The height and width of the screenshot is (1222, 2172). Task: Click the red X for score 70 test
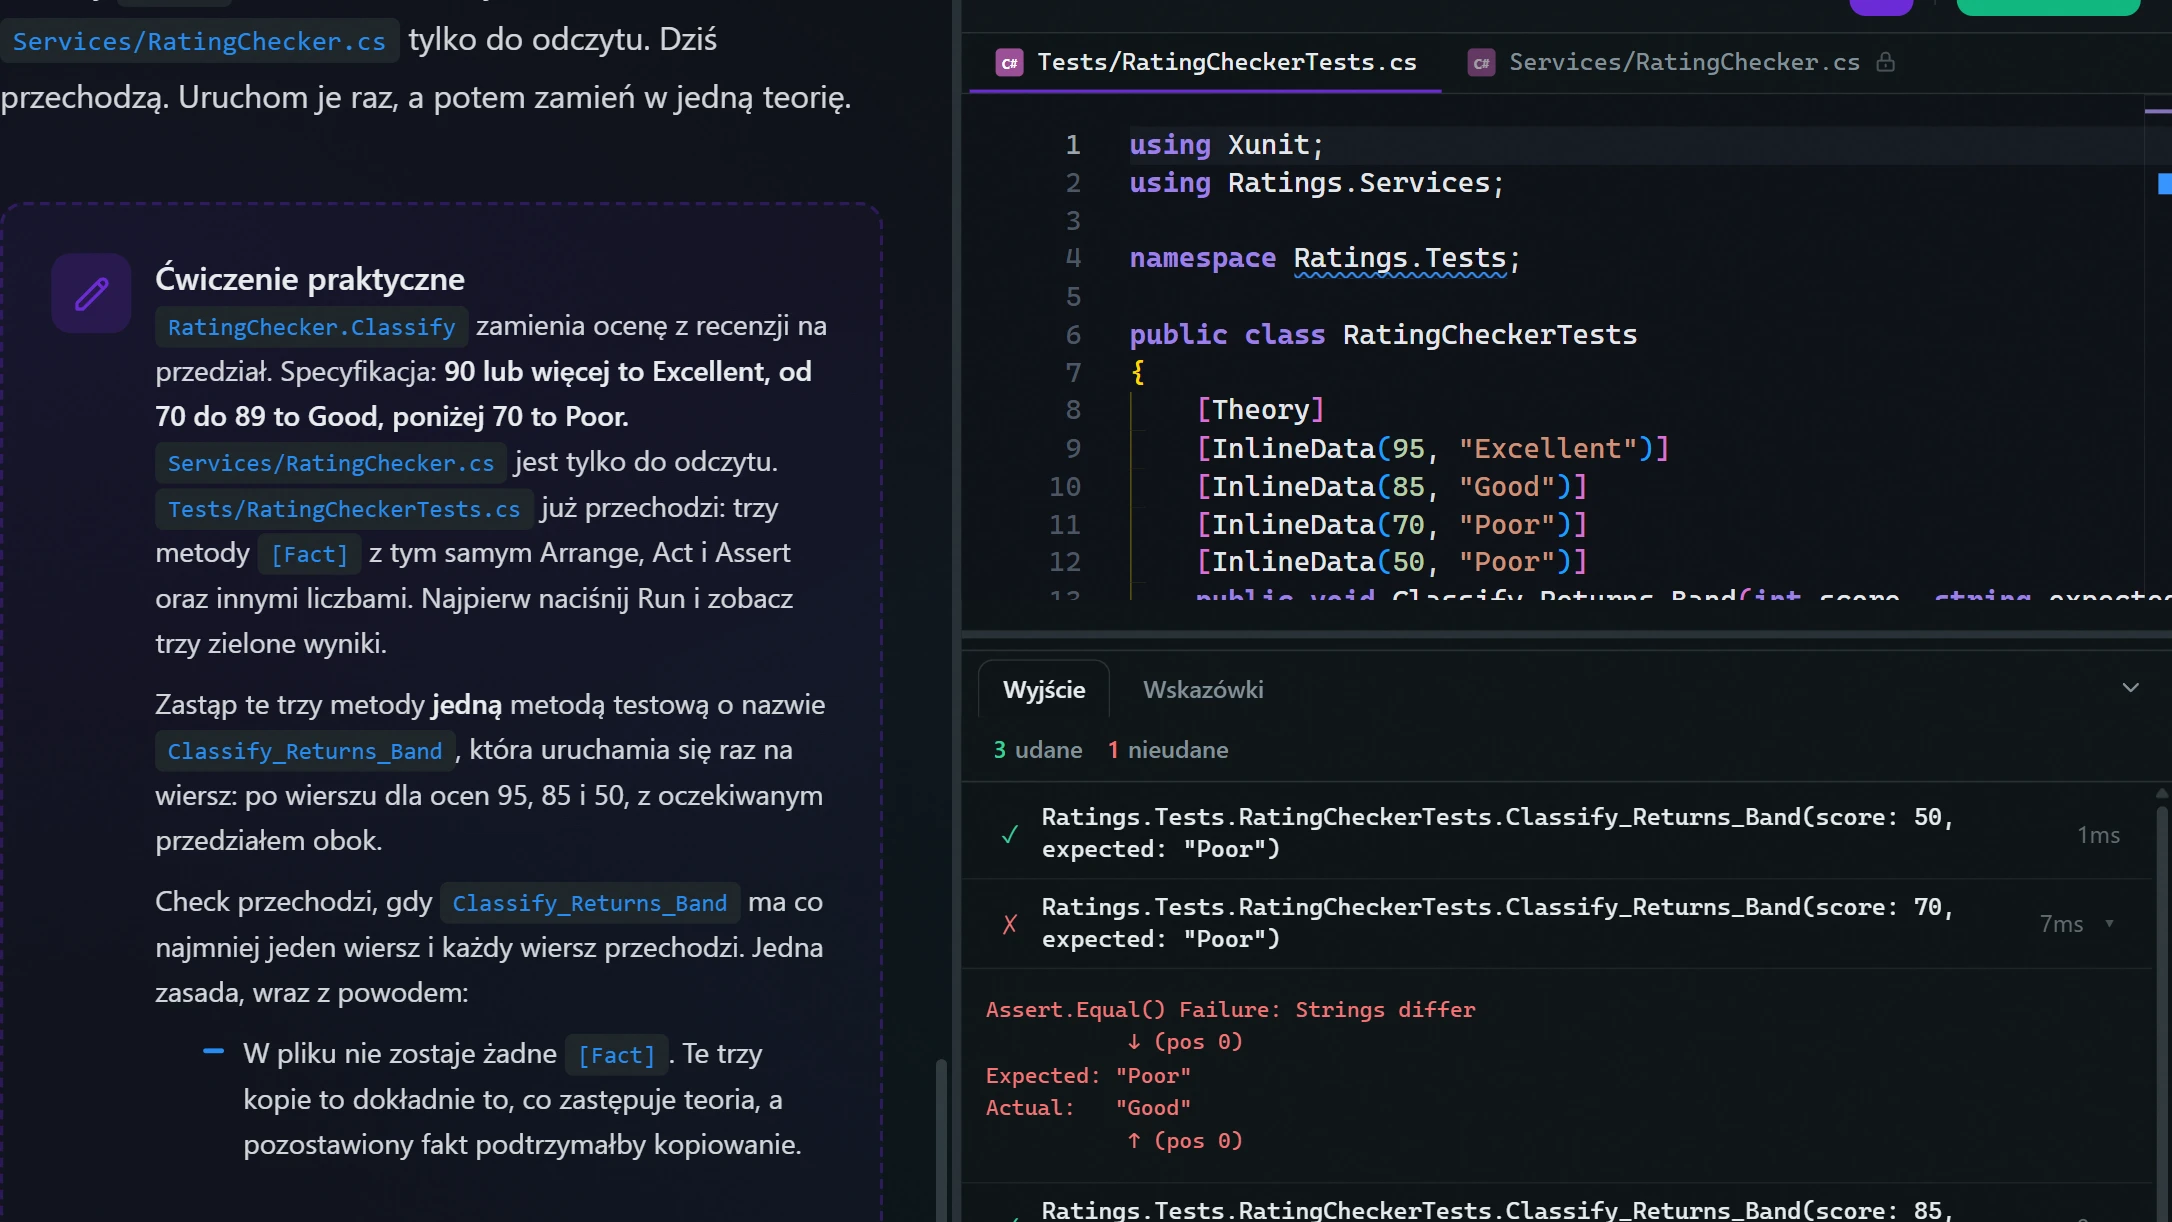(1010, 924)
